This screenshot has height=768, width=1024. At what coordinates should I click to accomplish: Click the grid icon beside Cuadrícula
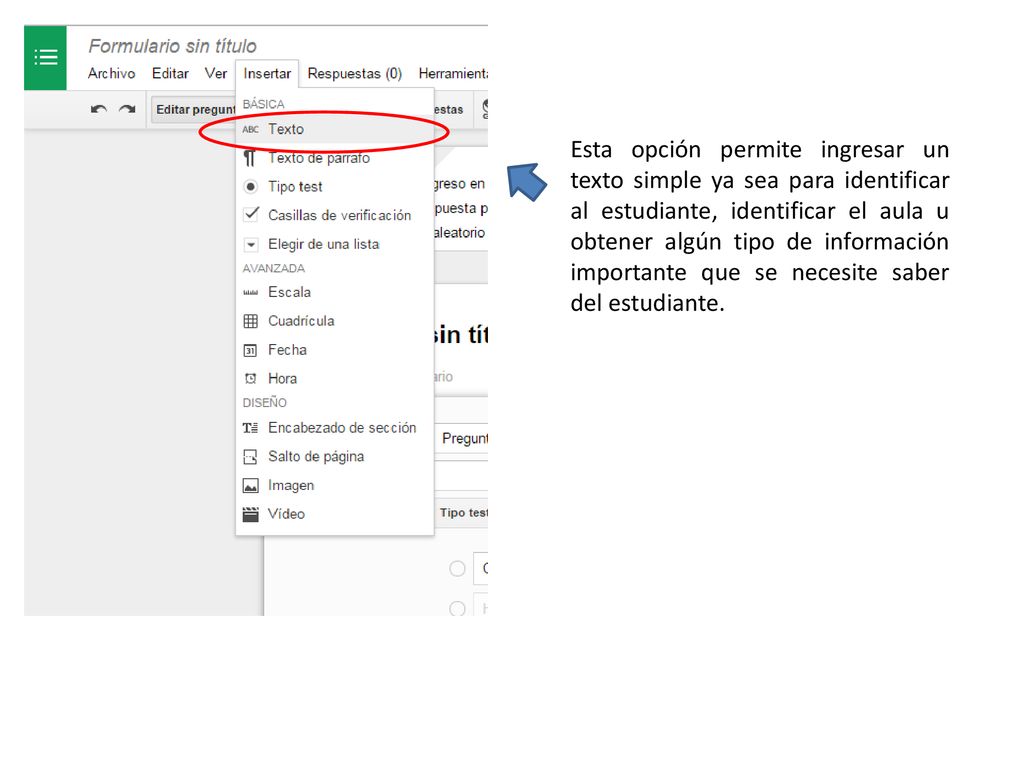click(250, 321)
